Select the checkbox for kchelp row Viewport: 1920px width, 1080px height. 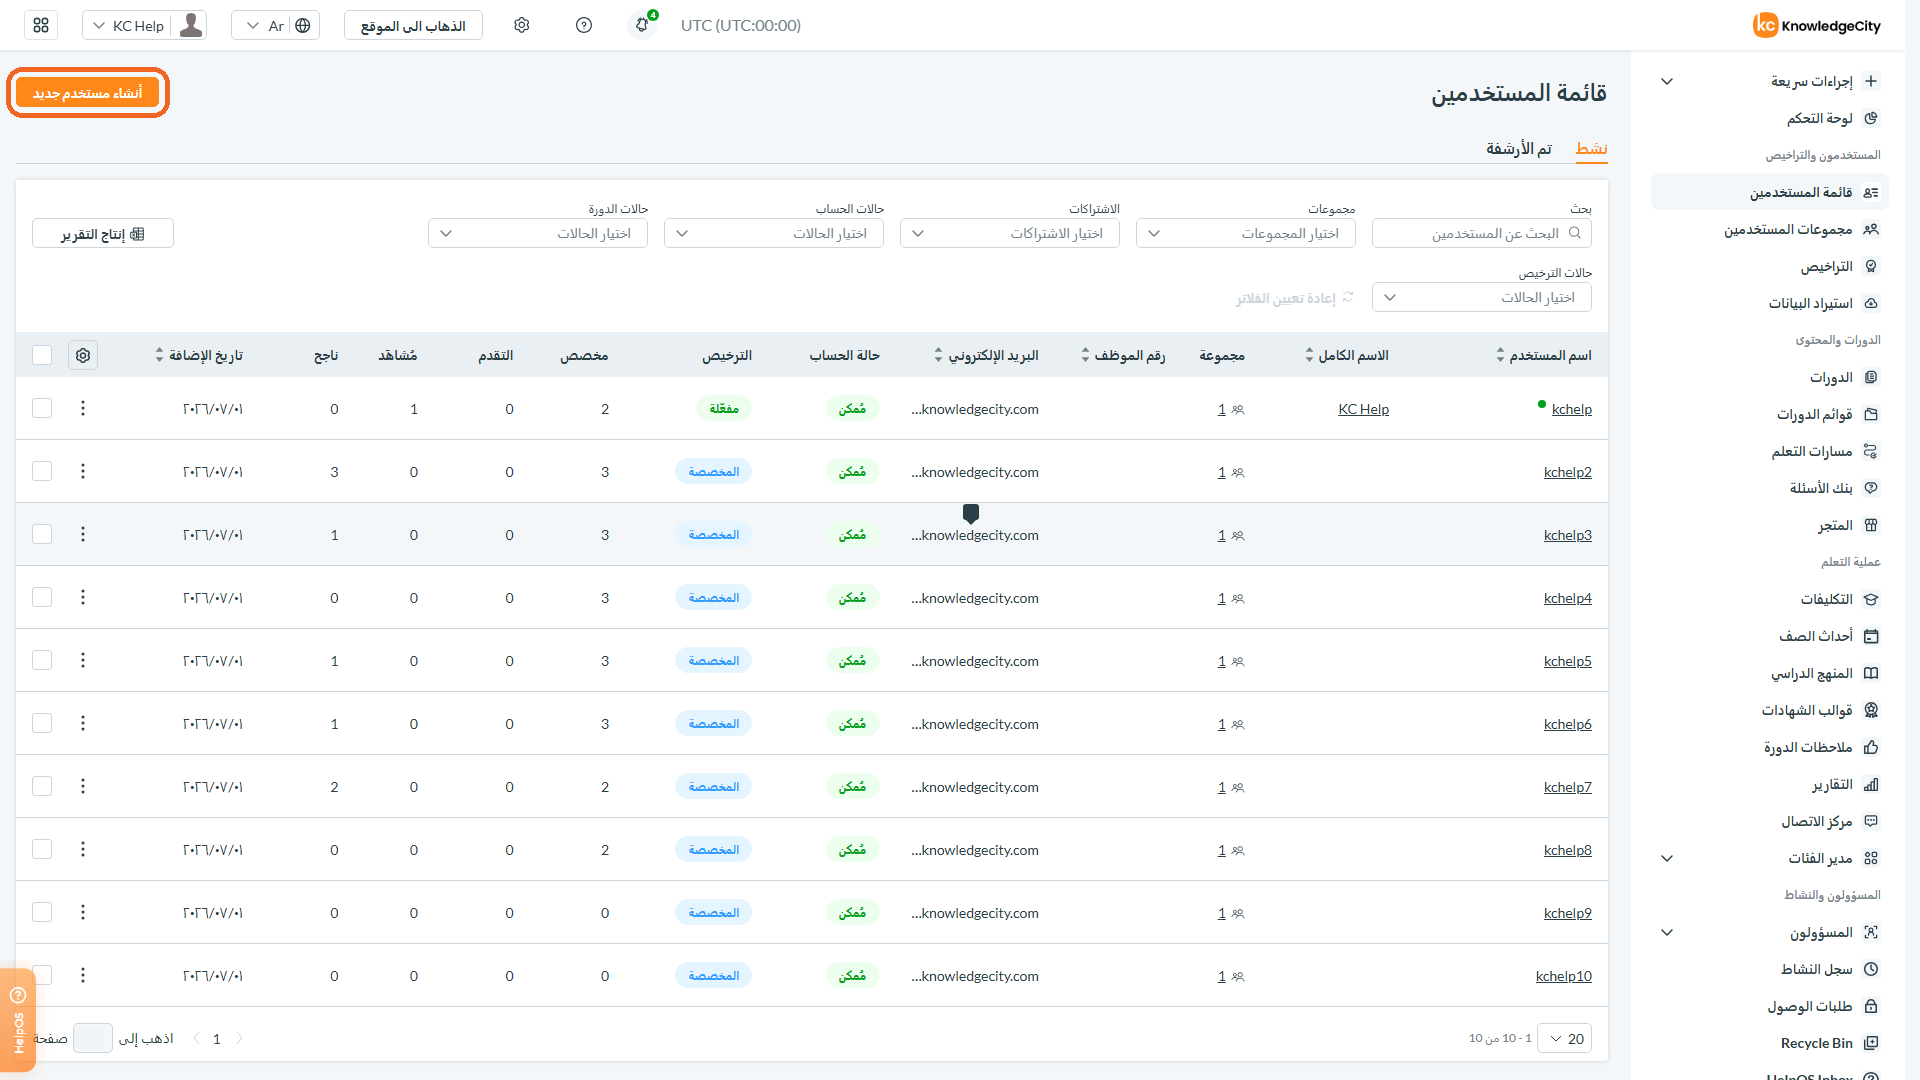click(x=42, y=408)
